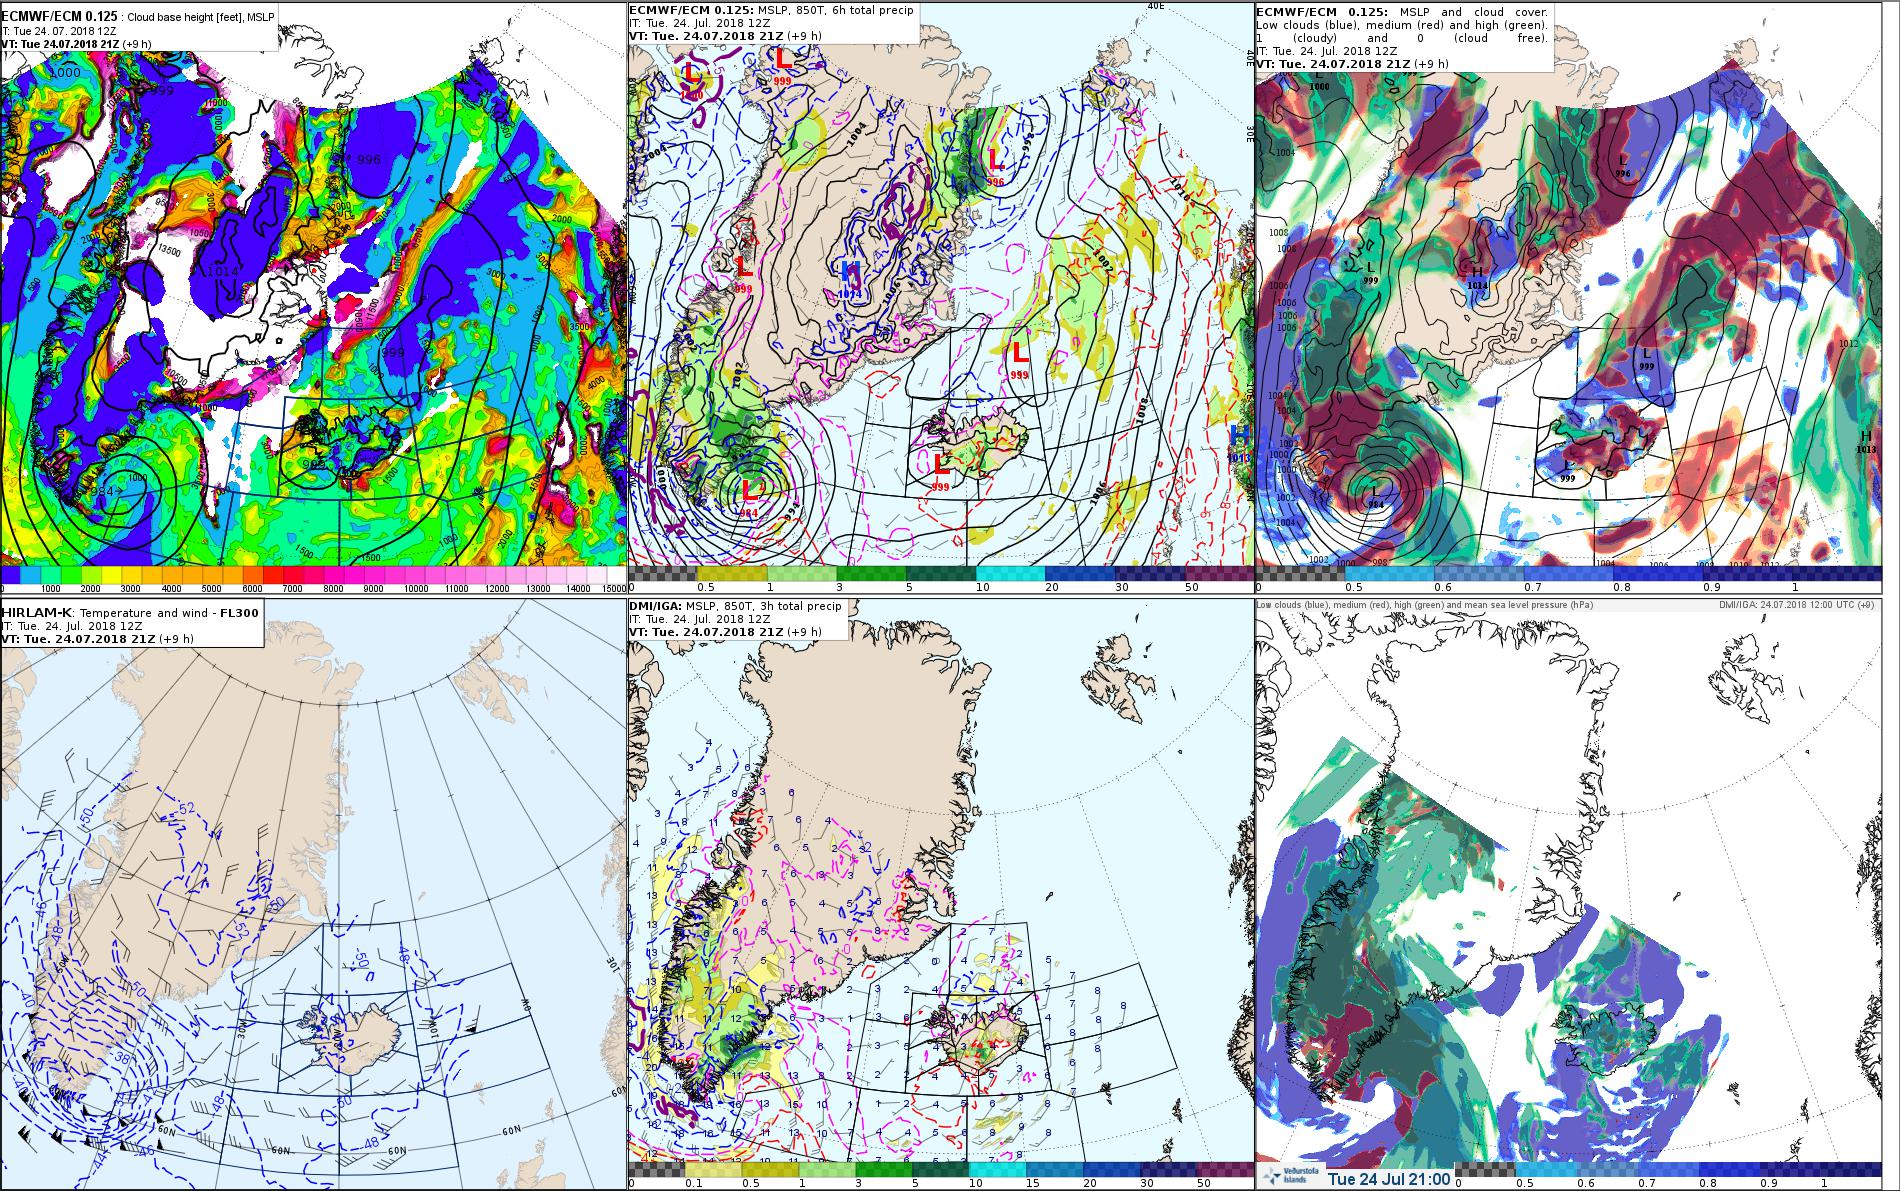Click the H 1013 marker at the cloud cover map edge
1900x1191 pixels.
pyautogui.click(x=1866, y=442)
